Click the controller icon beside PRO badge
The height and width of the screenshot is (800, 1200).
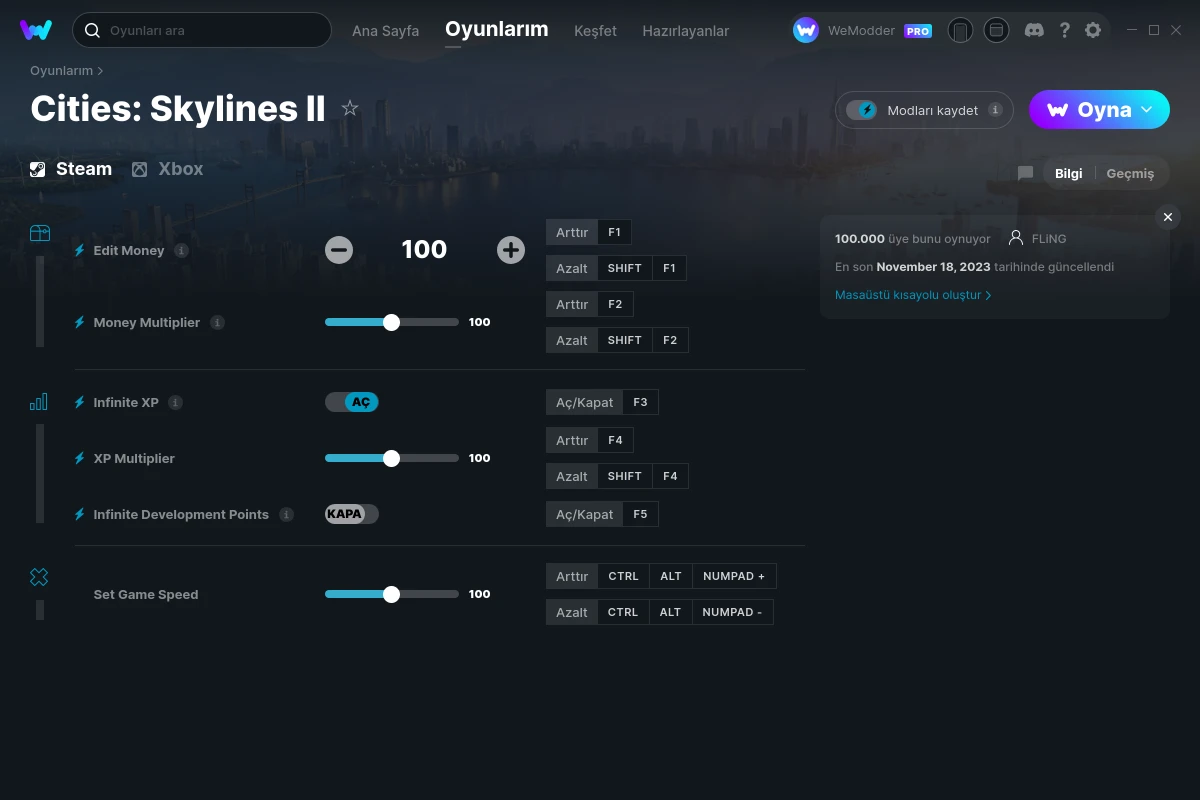click(960, 30)
